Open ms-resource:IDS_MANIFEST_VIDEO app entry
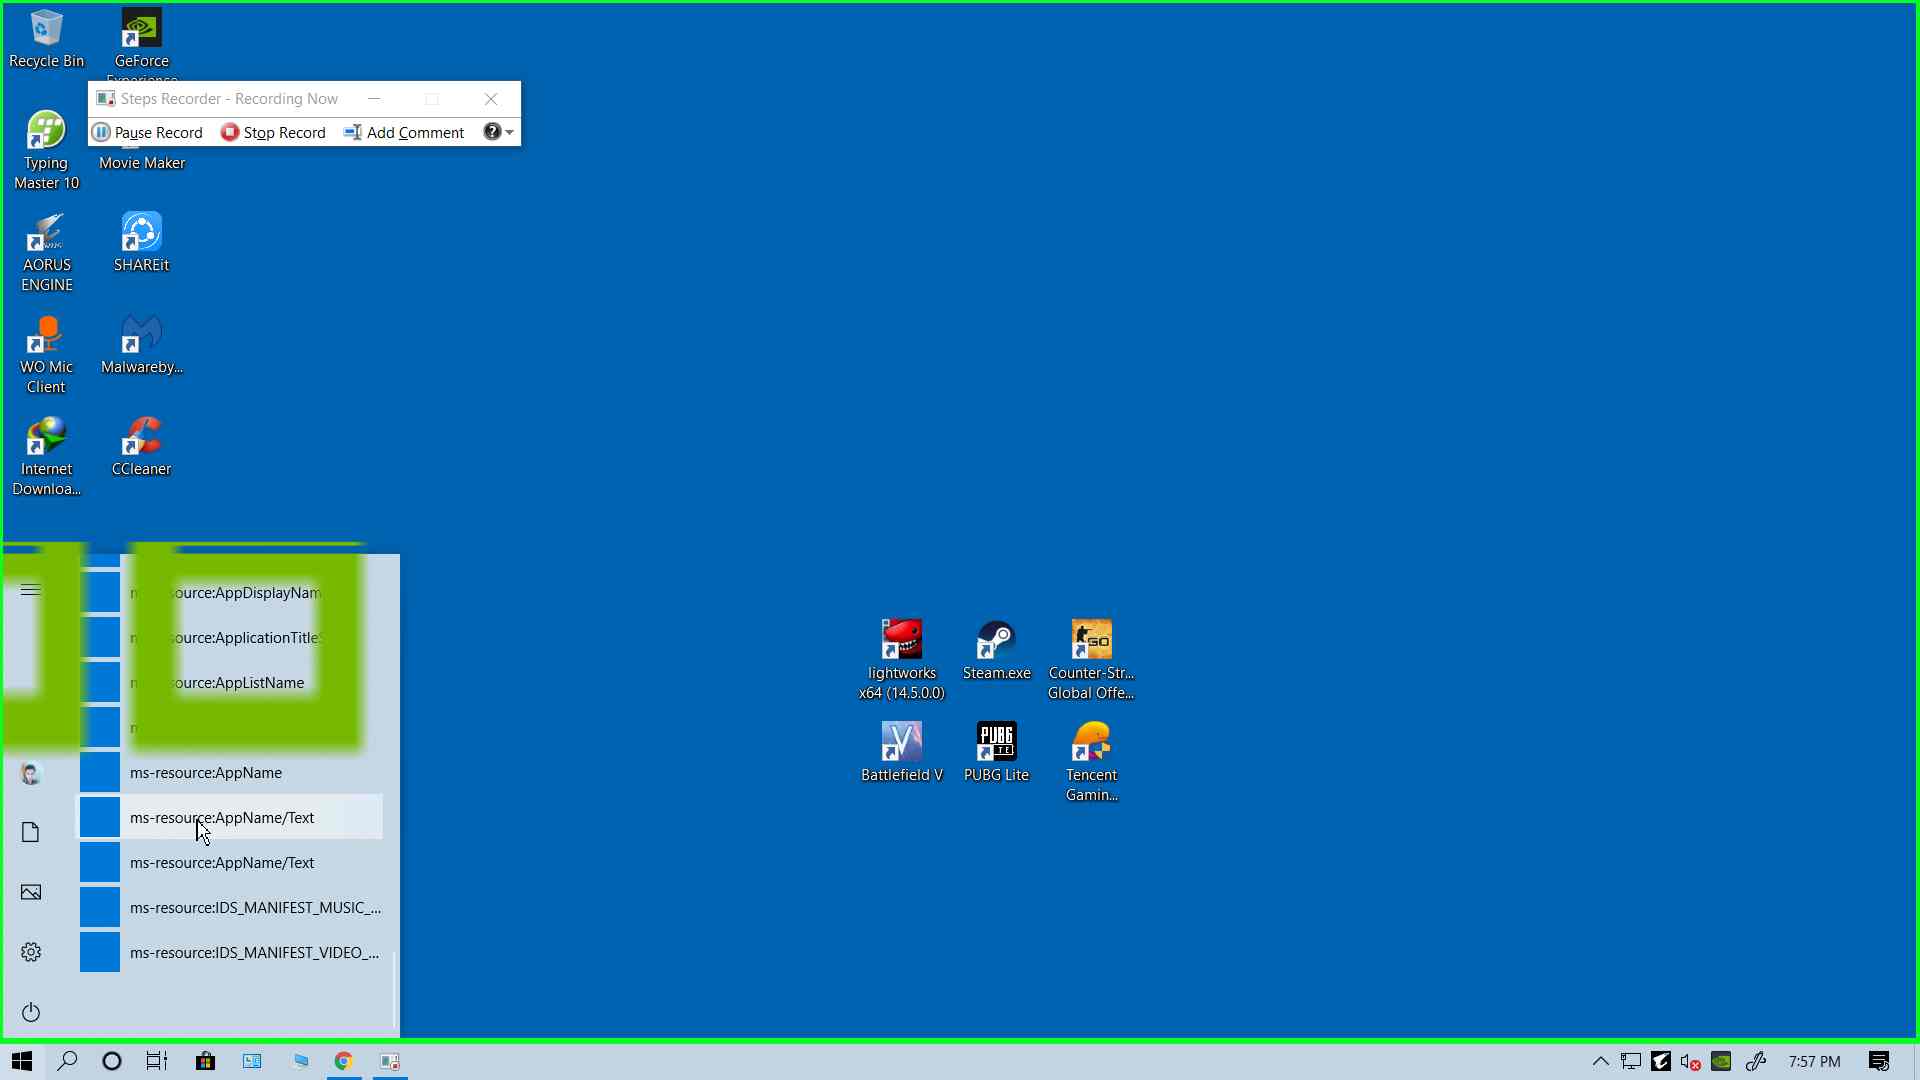The width and height of the screenshot is (1920, 1080). (x=231, y=953)
